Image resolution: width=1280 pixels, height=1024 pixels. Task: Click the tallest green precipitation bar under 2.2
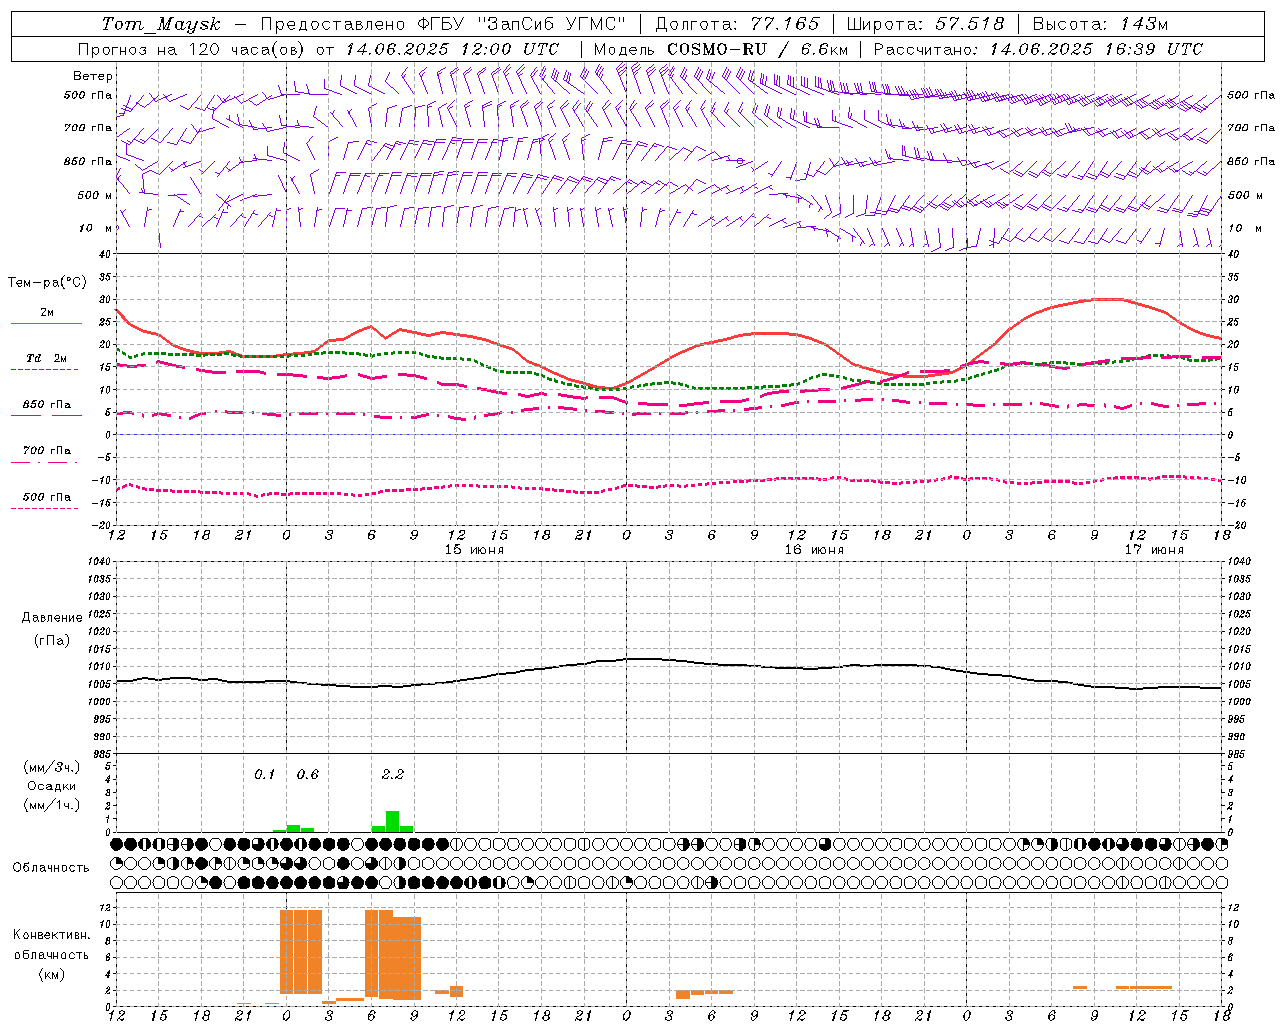pyautogui.click(x=393, y=821)
